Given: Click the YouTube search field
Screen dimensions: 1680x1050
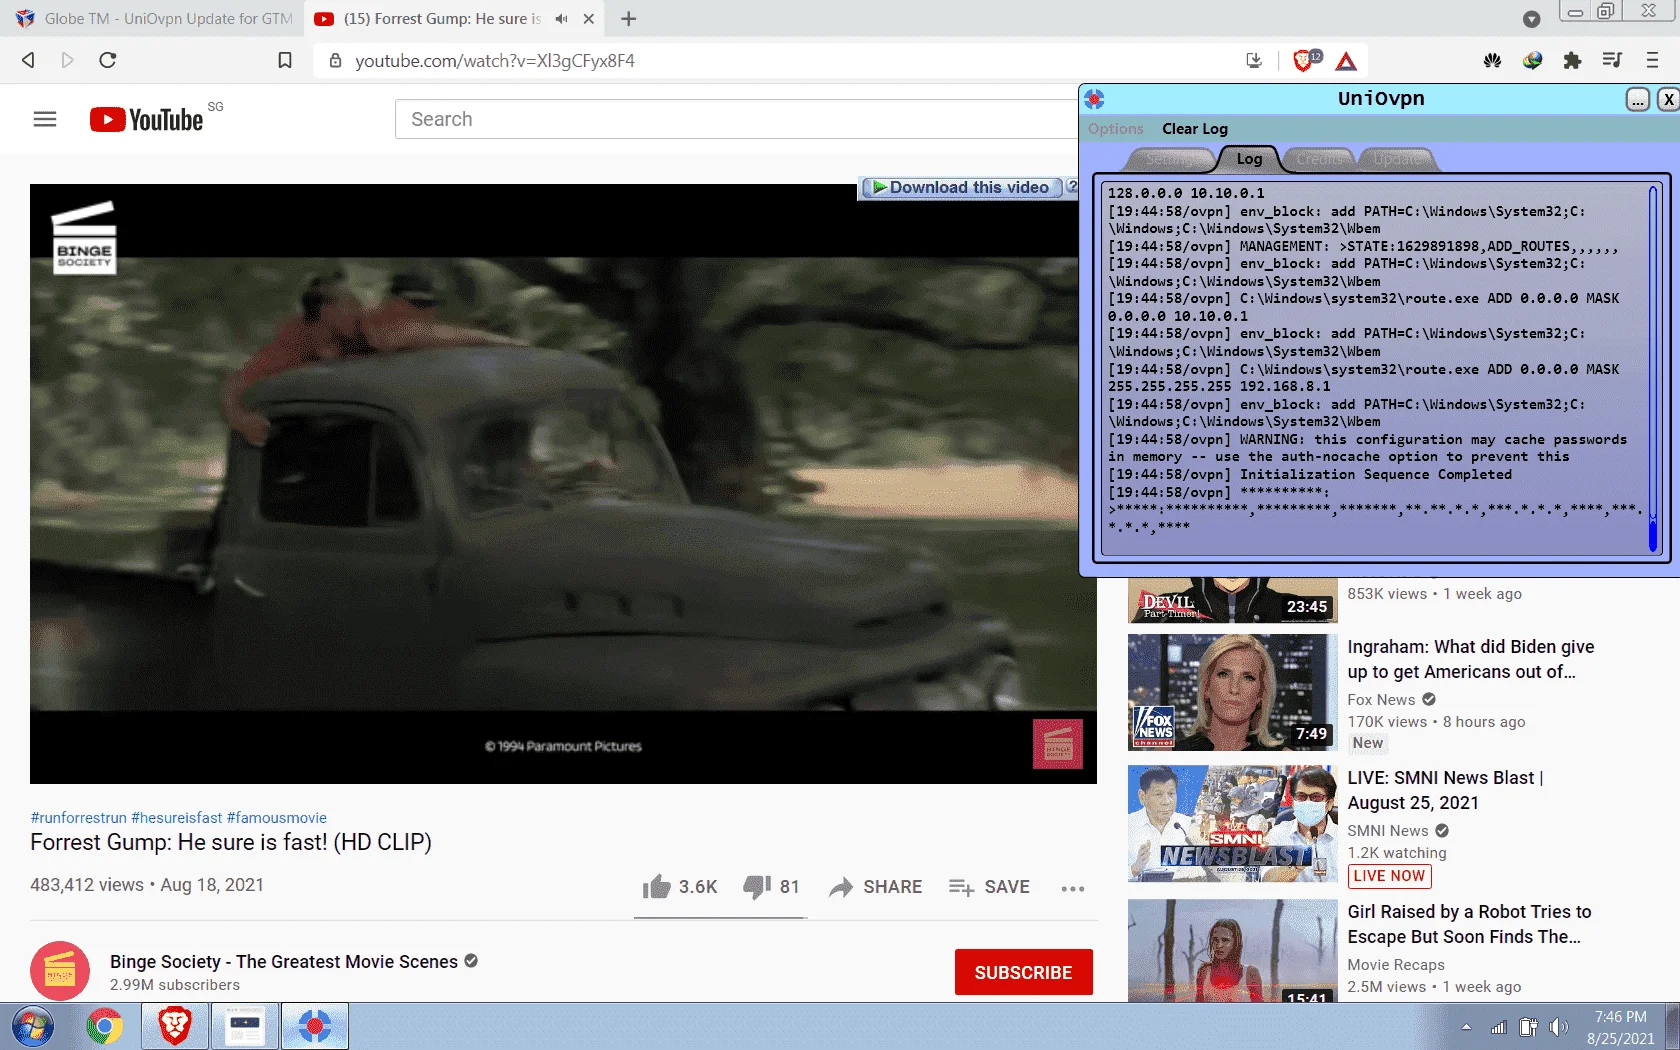Looking at the screenshot, I should [735, 119].
